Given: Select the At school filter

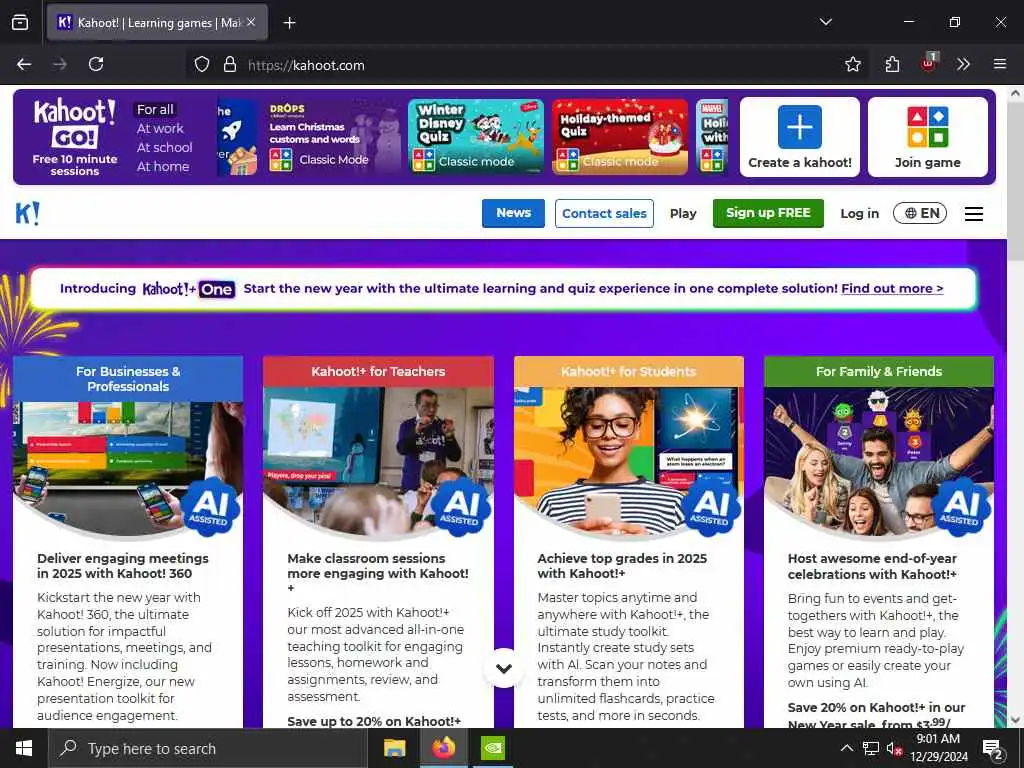Looking at the screenshot, I should click(x=164, y=148).
